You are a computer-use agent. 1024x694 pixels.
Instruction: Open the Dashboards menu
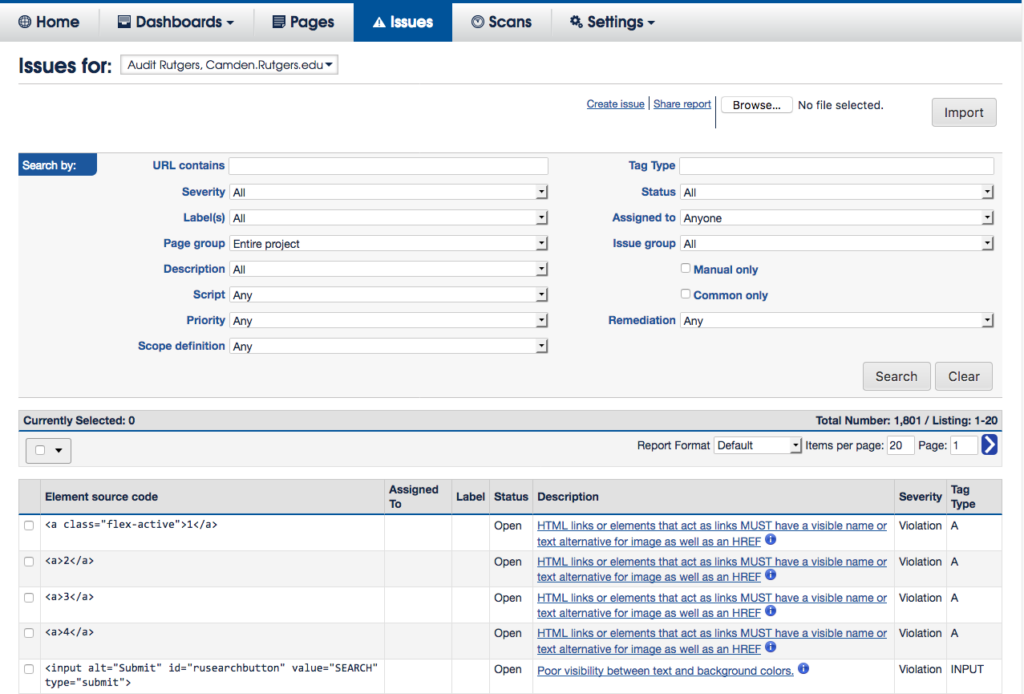click(x=176, y=22)
